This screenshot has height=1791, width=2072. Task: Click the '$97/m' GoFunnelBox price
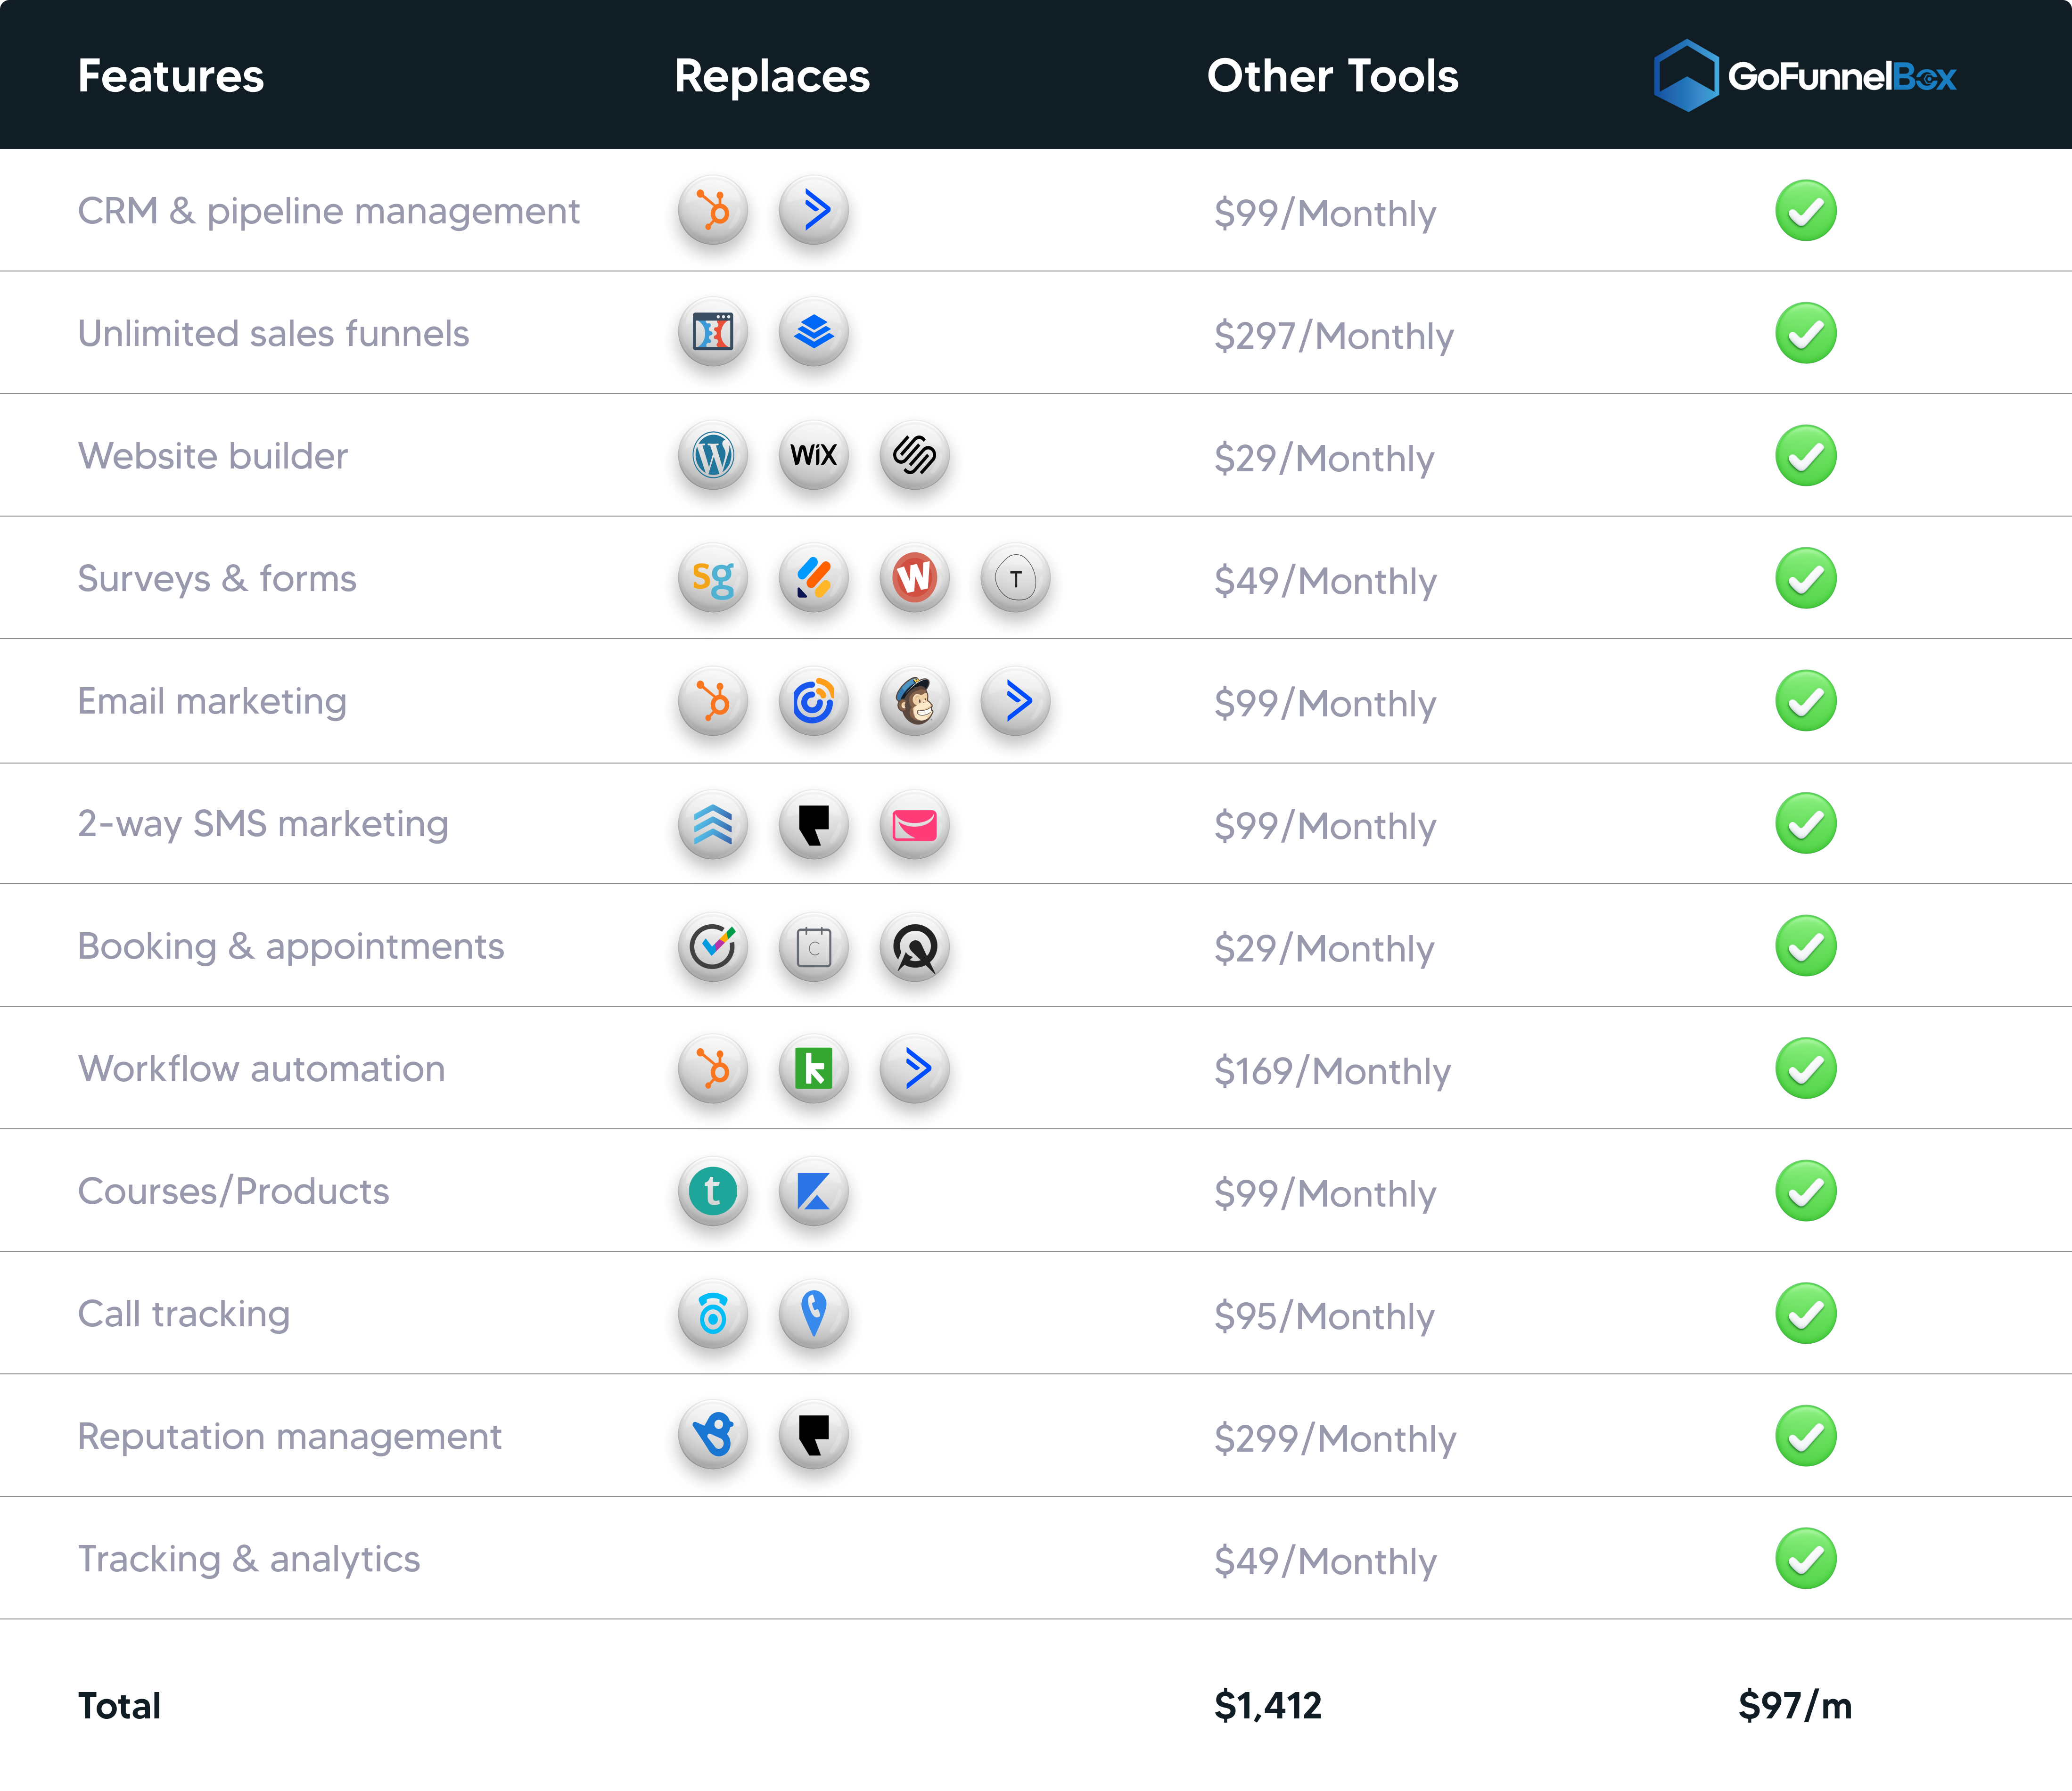click(1795, 1706)
